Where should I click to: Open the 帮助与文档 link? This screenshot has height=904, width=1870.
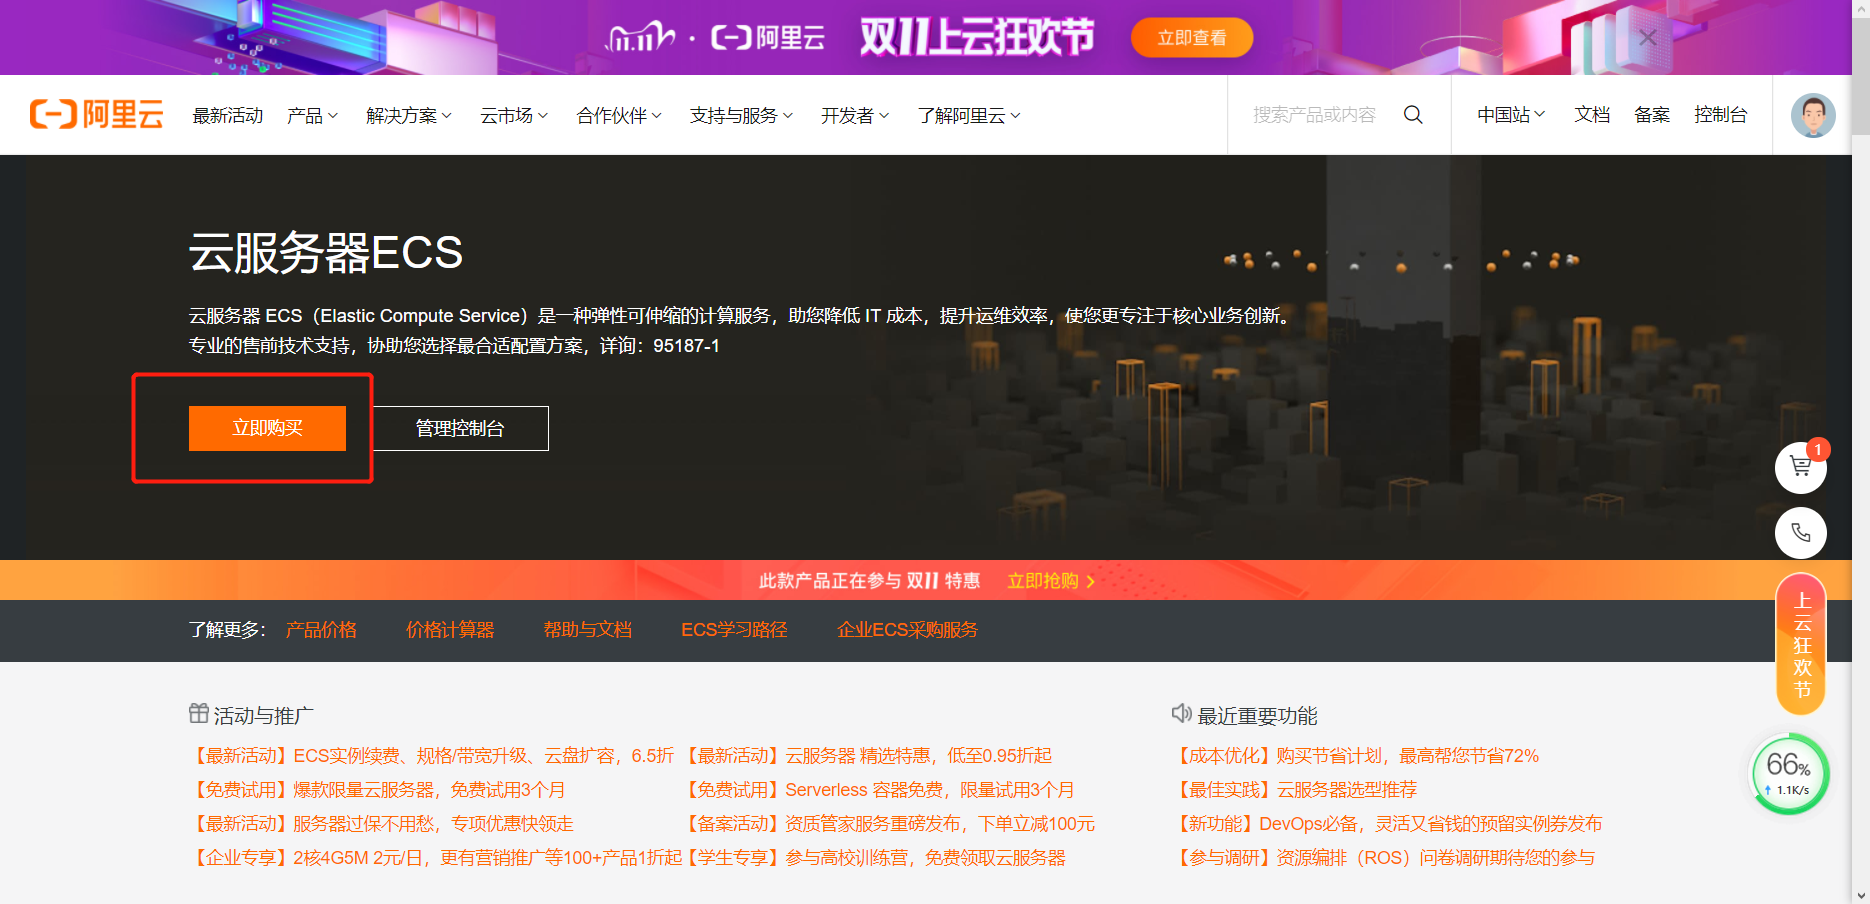(x=587, y=630)
